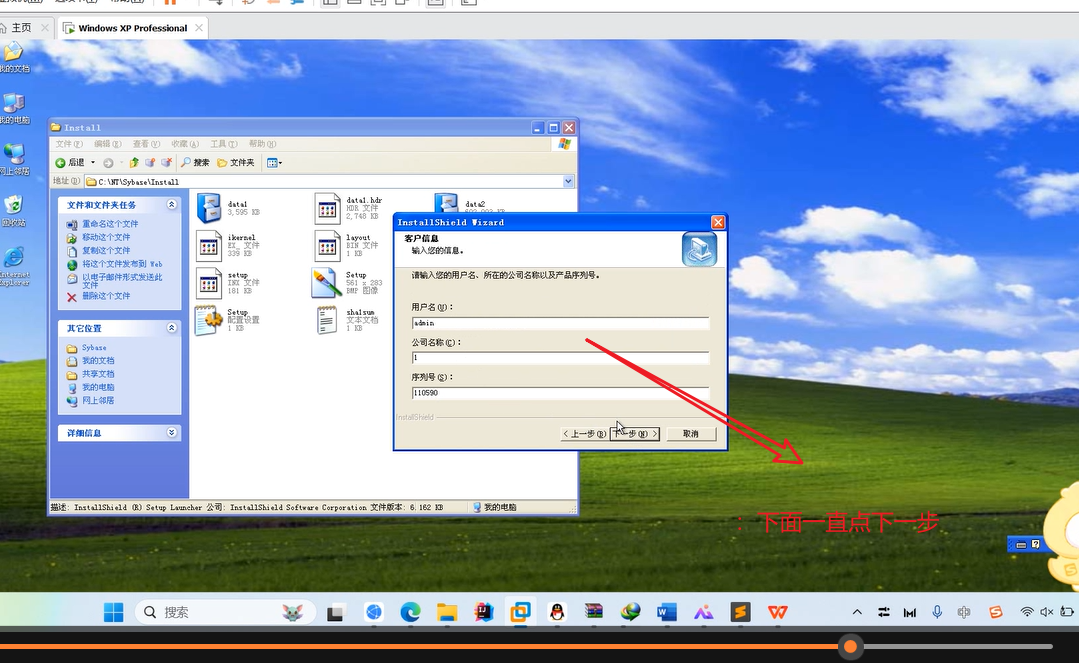Open the 编辑 menu in Install window

point(107,144)
